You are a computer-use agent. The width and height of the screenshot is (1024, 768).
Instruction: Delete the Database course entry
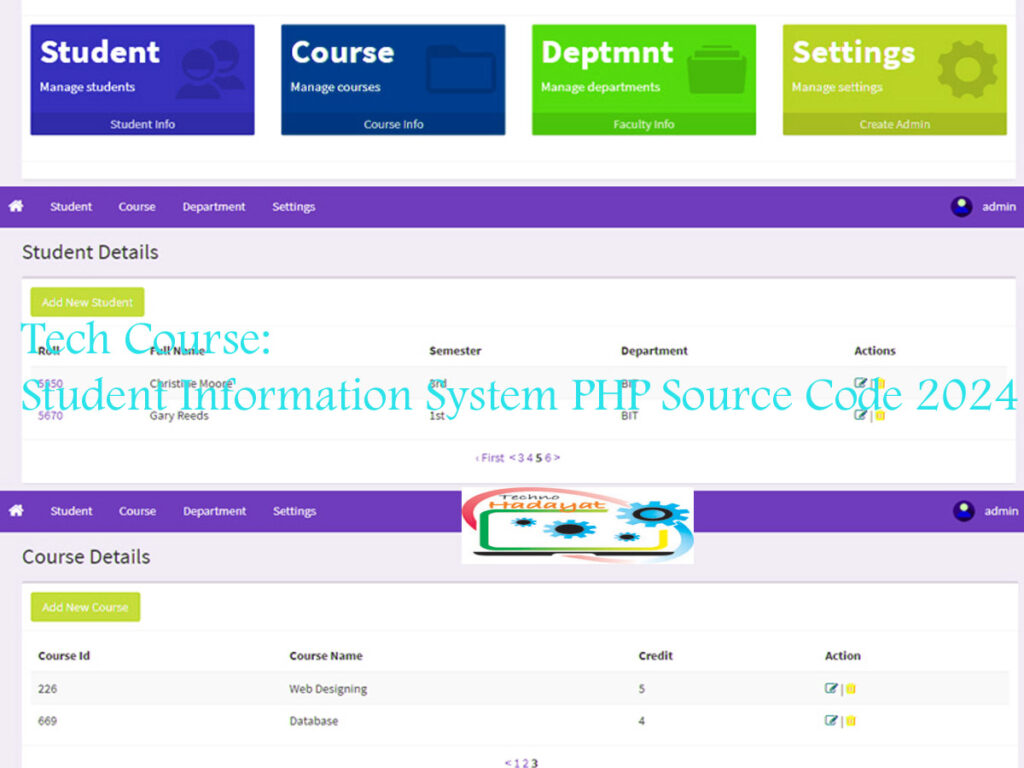(x=848, y=720)
